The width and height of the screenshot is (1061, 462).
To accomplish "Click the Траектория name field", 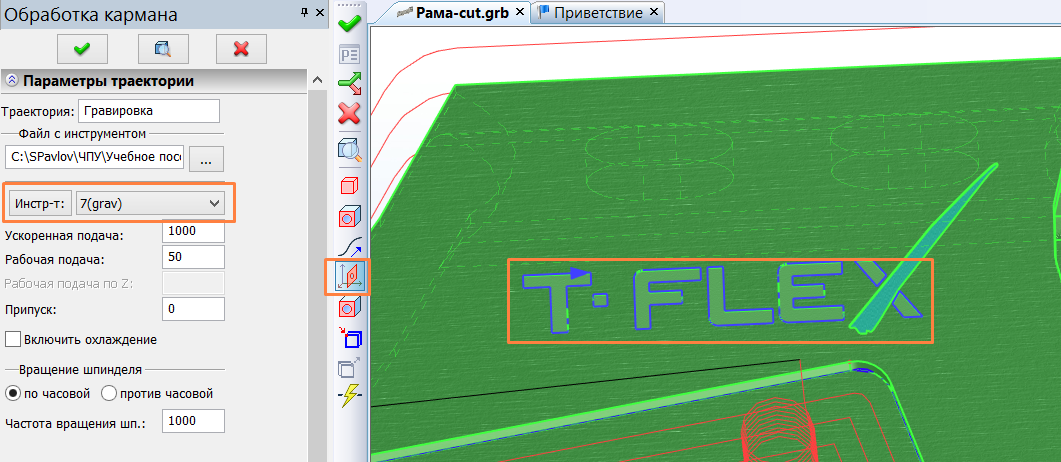I will (149, 111).
